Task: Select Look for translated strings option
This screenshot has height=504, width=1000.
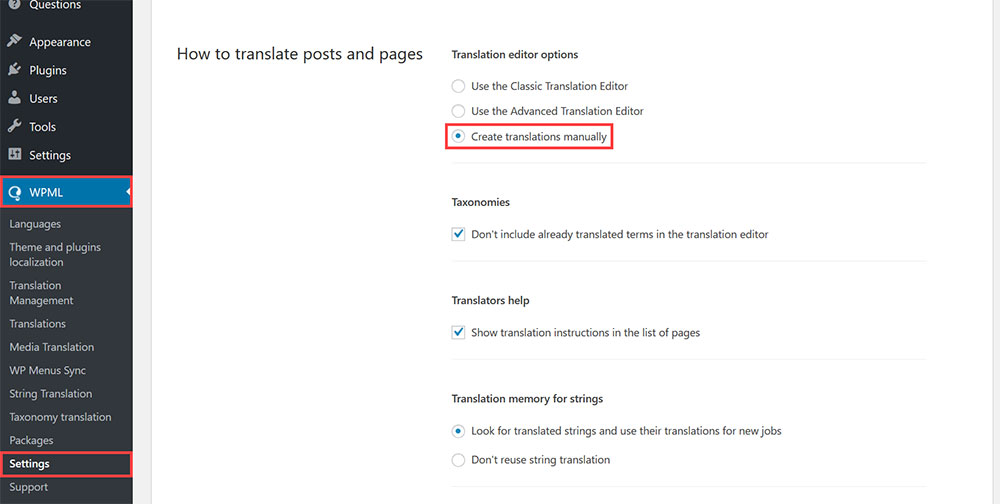Action: [458, 431]
